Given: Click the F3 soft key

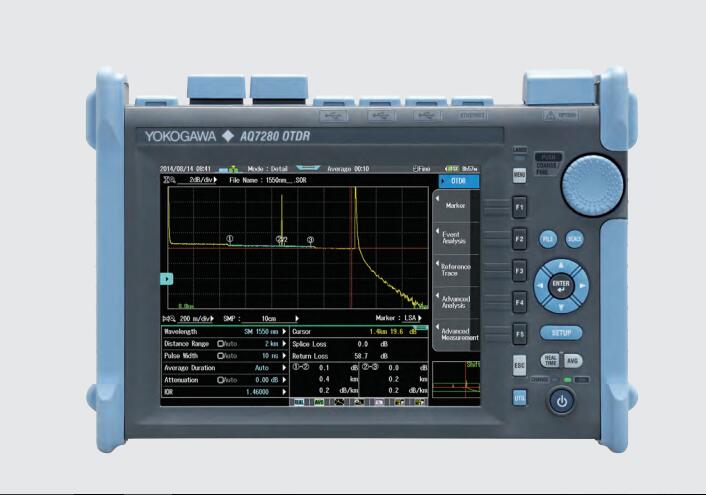Looking at the screenshot, I should (x=519, y=271).
